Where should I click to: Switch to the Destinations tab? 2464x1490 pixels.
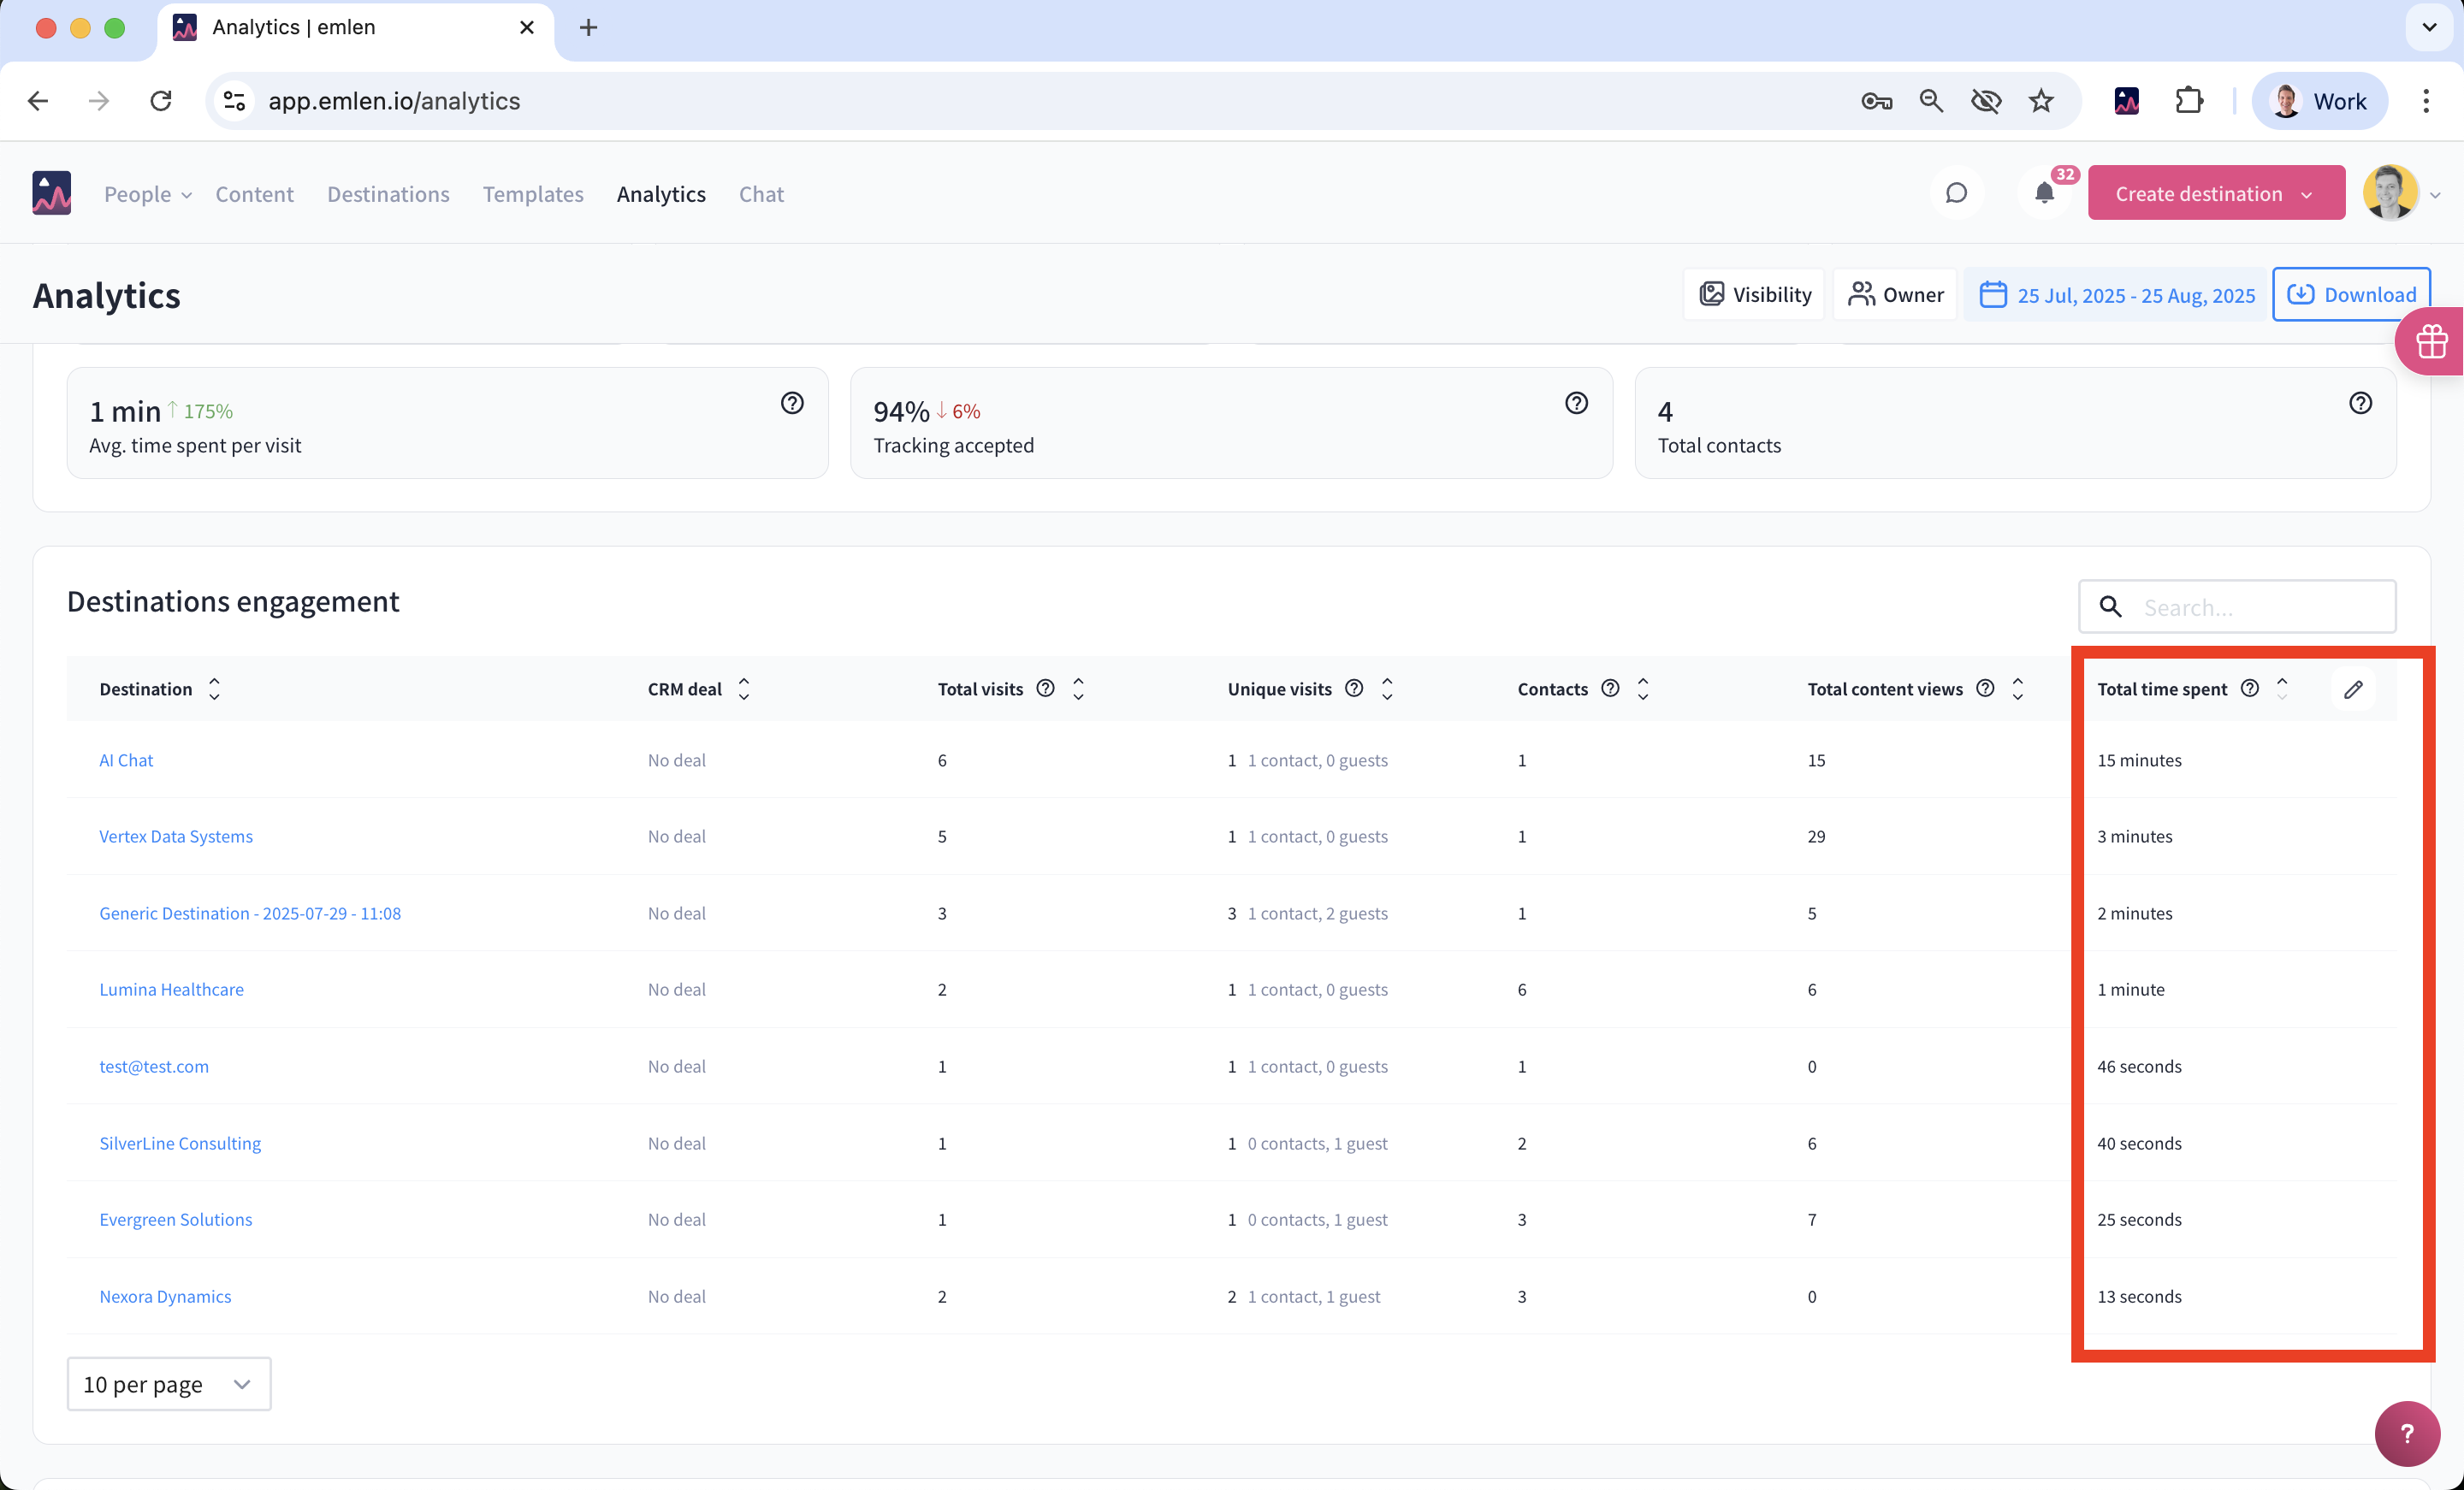click(x=388, y=194)
